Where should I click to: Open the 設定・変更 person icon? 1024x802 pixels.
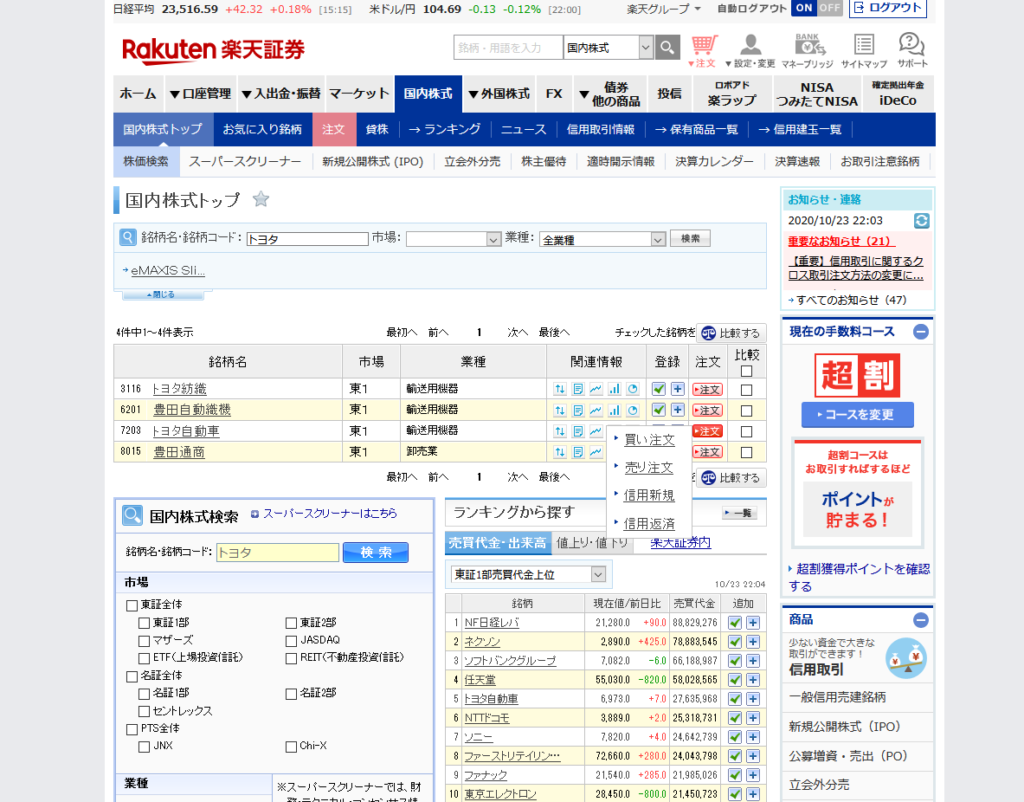pos(750,51)
